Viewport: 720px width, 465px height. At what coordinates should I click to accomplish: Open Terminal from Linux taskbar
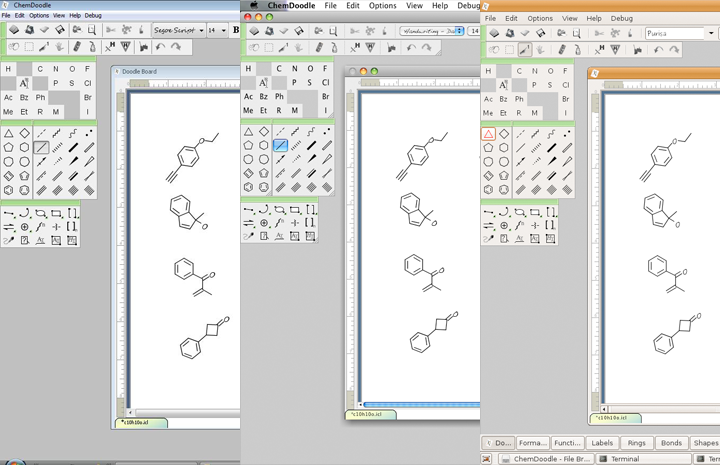tap(643, 459)
